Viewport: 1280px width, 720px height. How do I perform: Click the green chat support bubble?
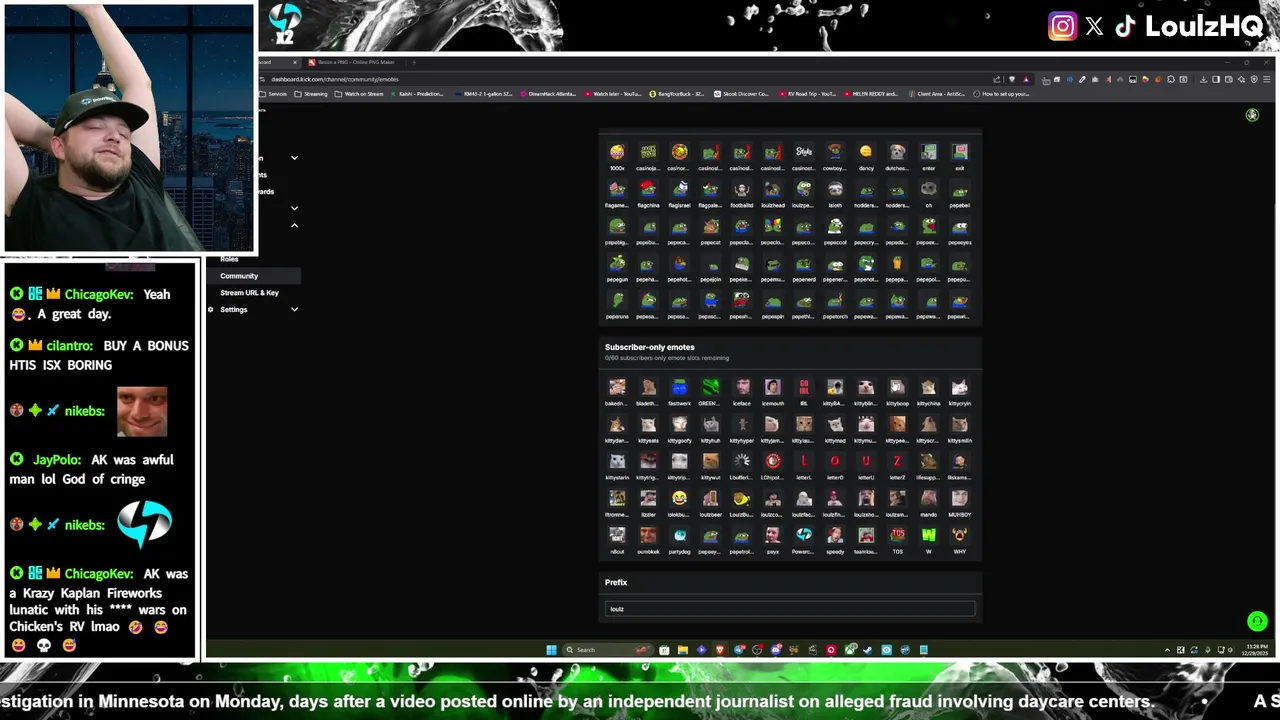(1257, 622)
